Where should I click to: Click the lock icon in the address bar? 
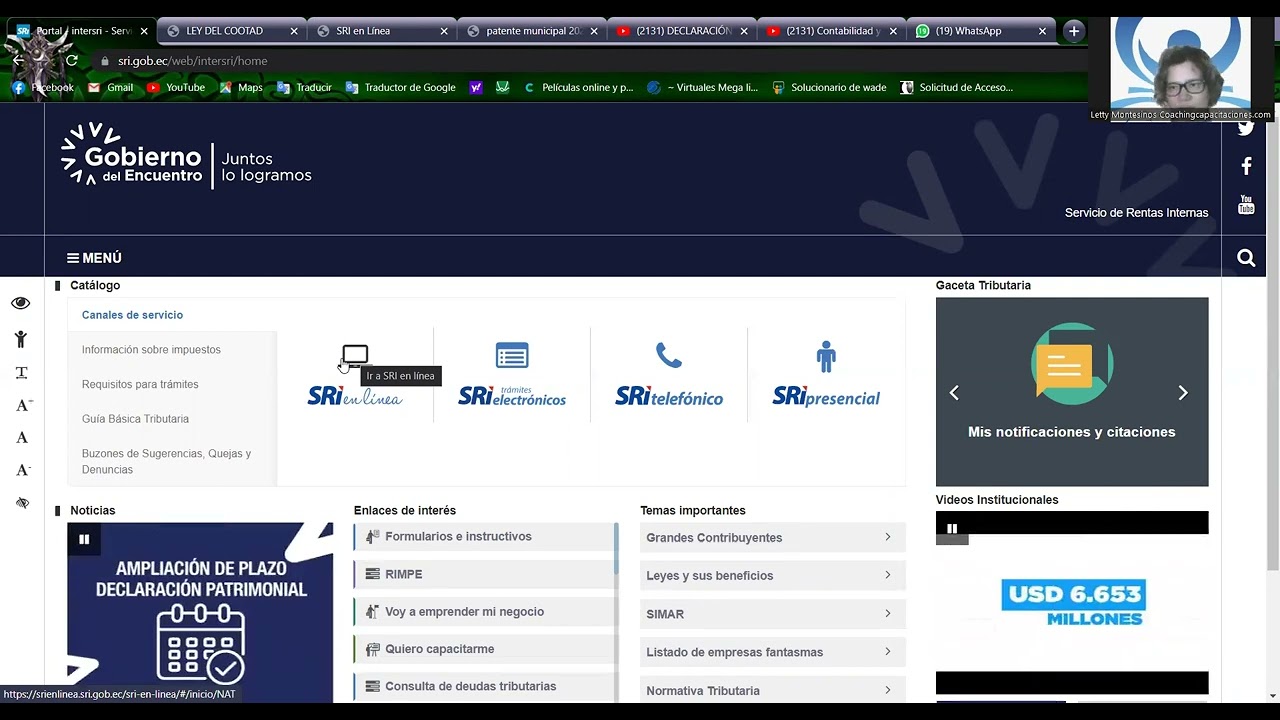tap(104, 61)
